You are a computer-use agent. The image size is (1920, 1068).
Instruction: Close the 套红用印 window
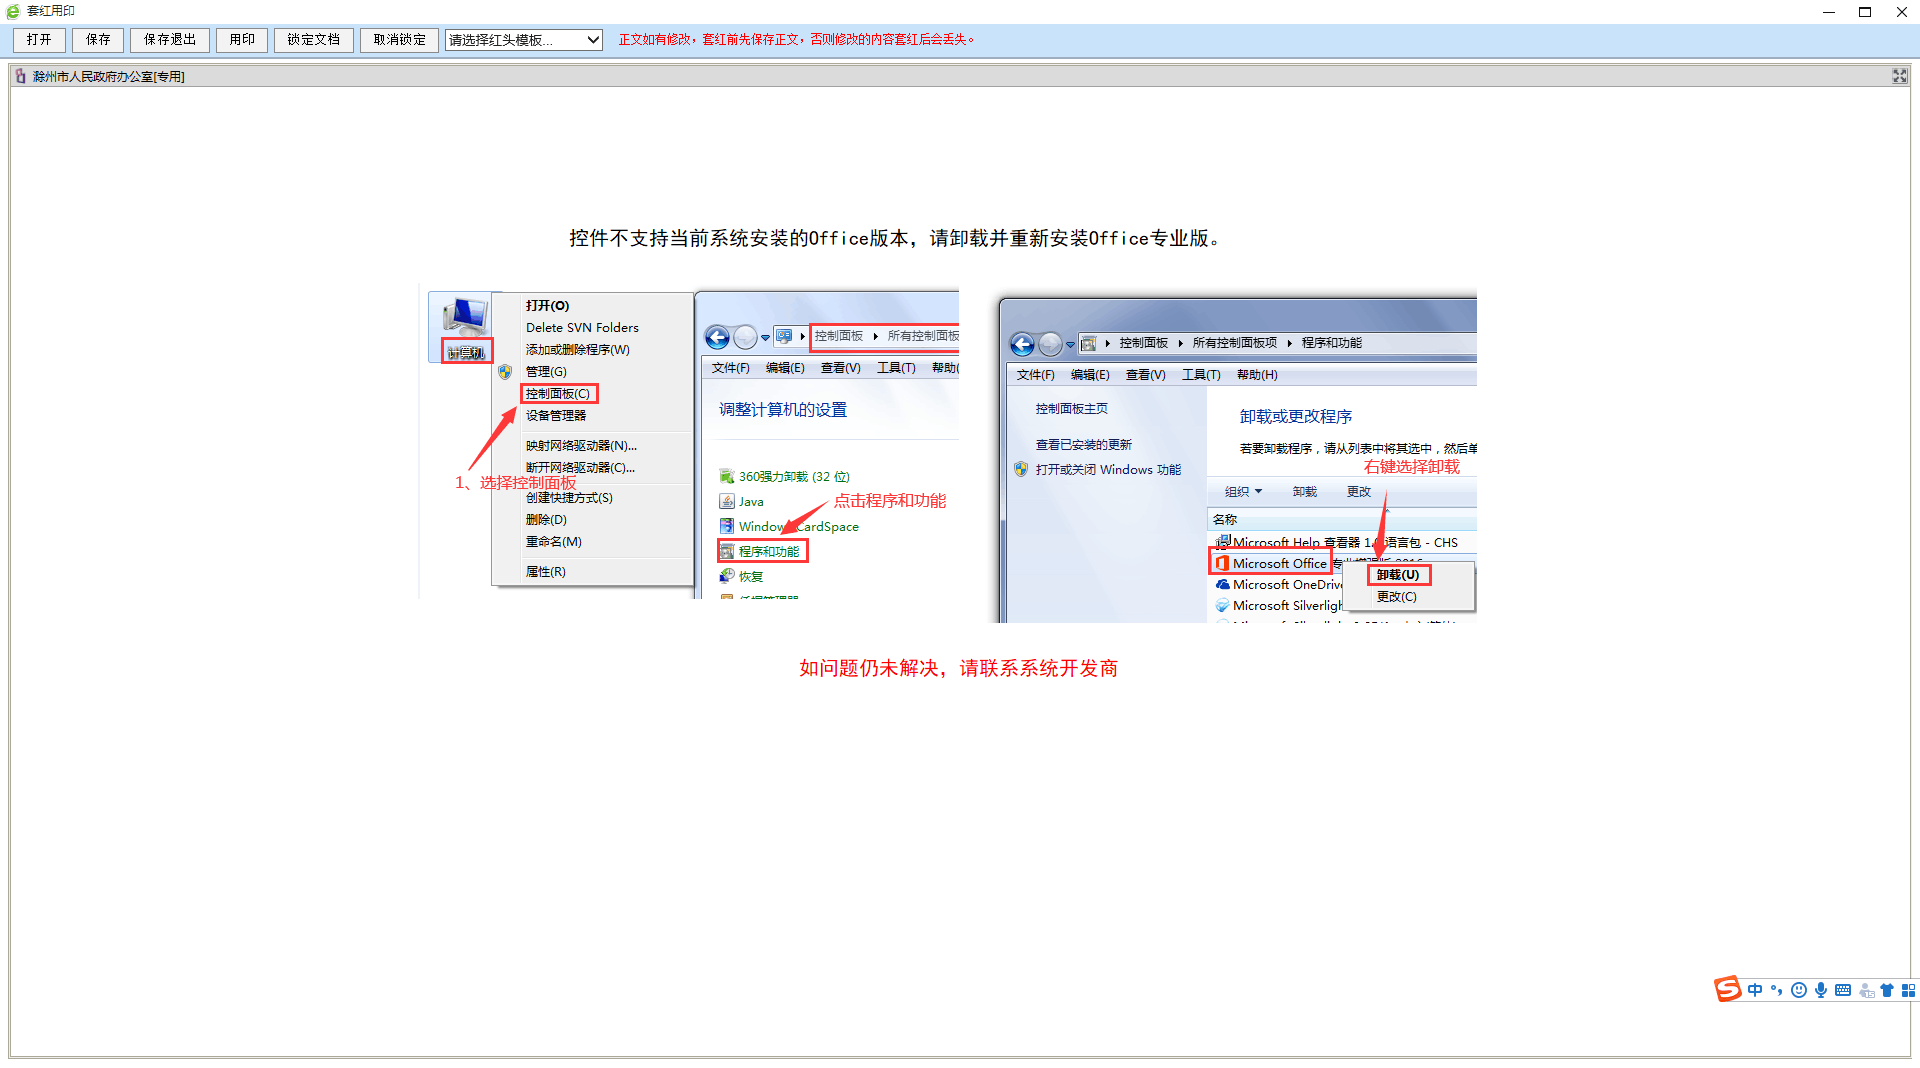point(1901,12)
